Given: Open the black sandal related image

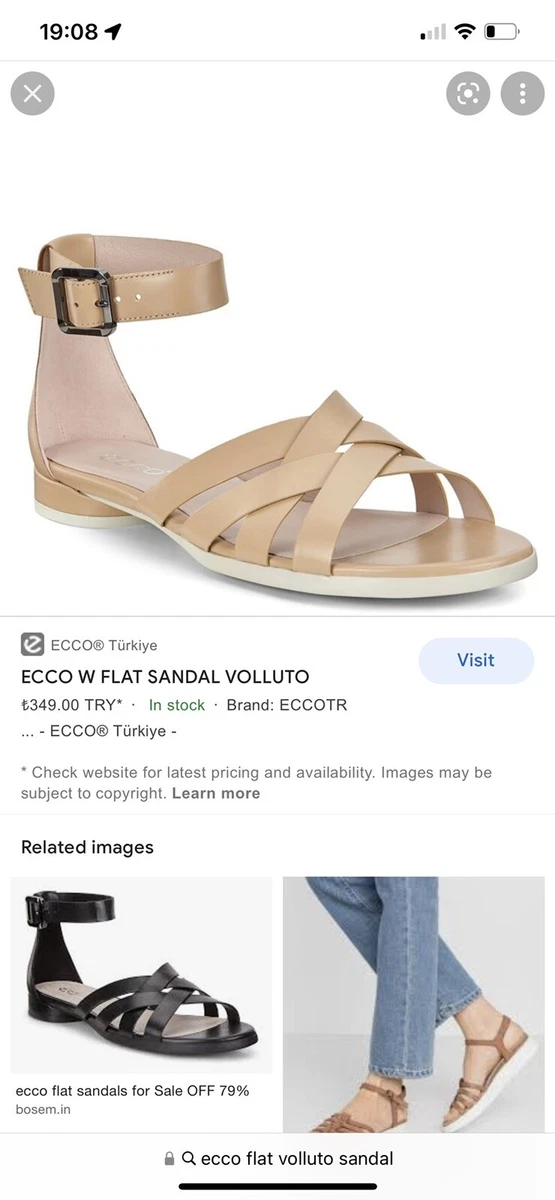Looking at the screenshot, I should tap(141, 975).
